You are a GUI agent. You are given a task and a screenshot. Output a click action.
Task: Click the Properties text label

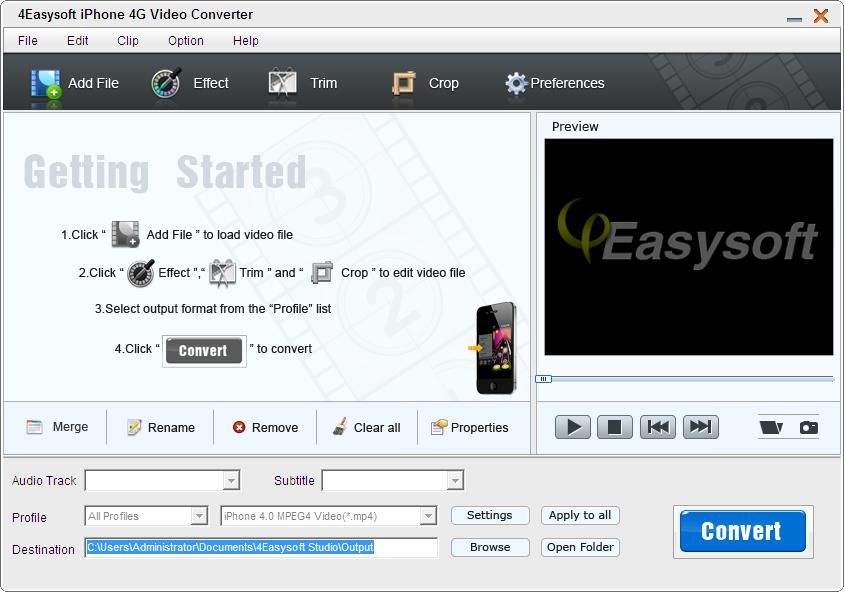(480, 428)
